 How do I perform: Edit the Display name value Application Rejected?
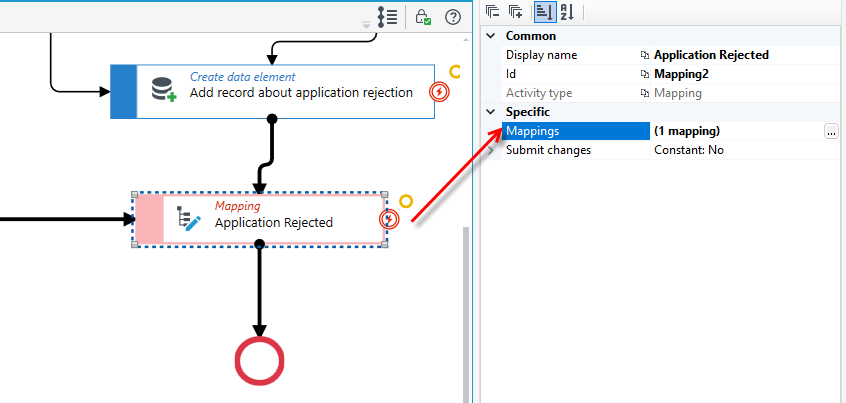[711, 55]
